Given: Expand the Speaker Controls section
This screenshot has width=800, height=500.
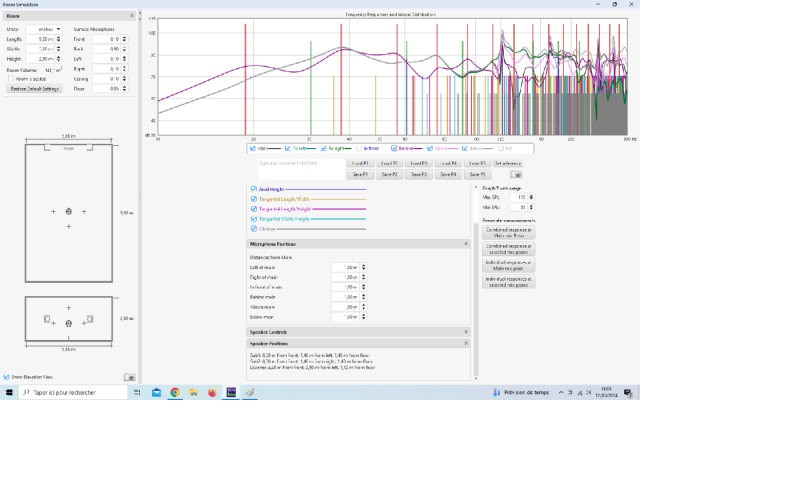Looking at the screenshot, I should click(466, 332).
